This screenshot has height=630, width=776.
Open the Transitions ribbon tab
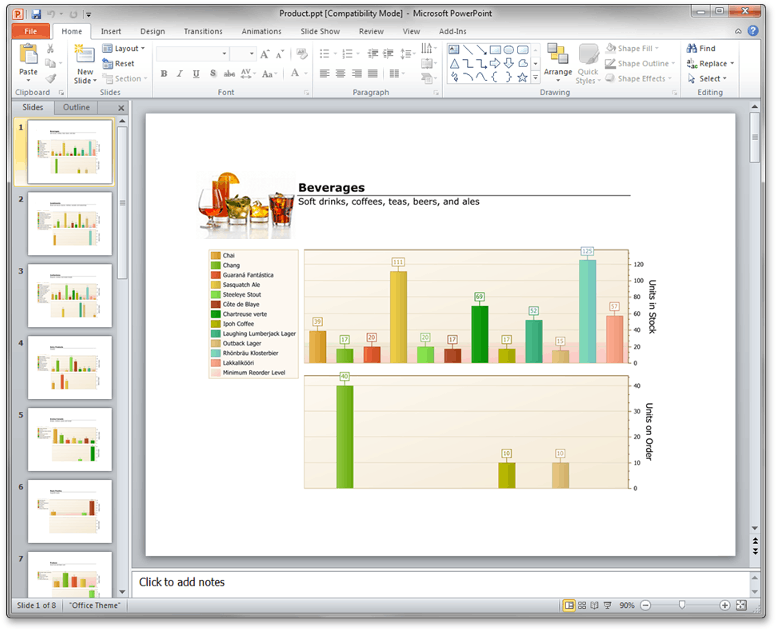tap(203, 31)
